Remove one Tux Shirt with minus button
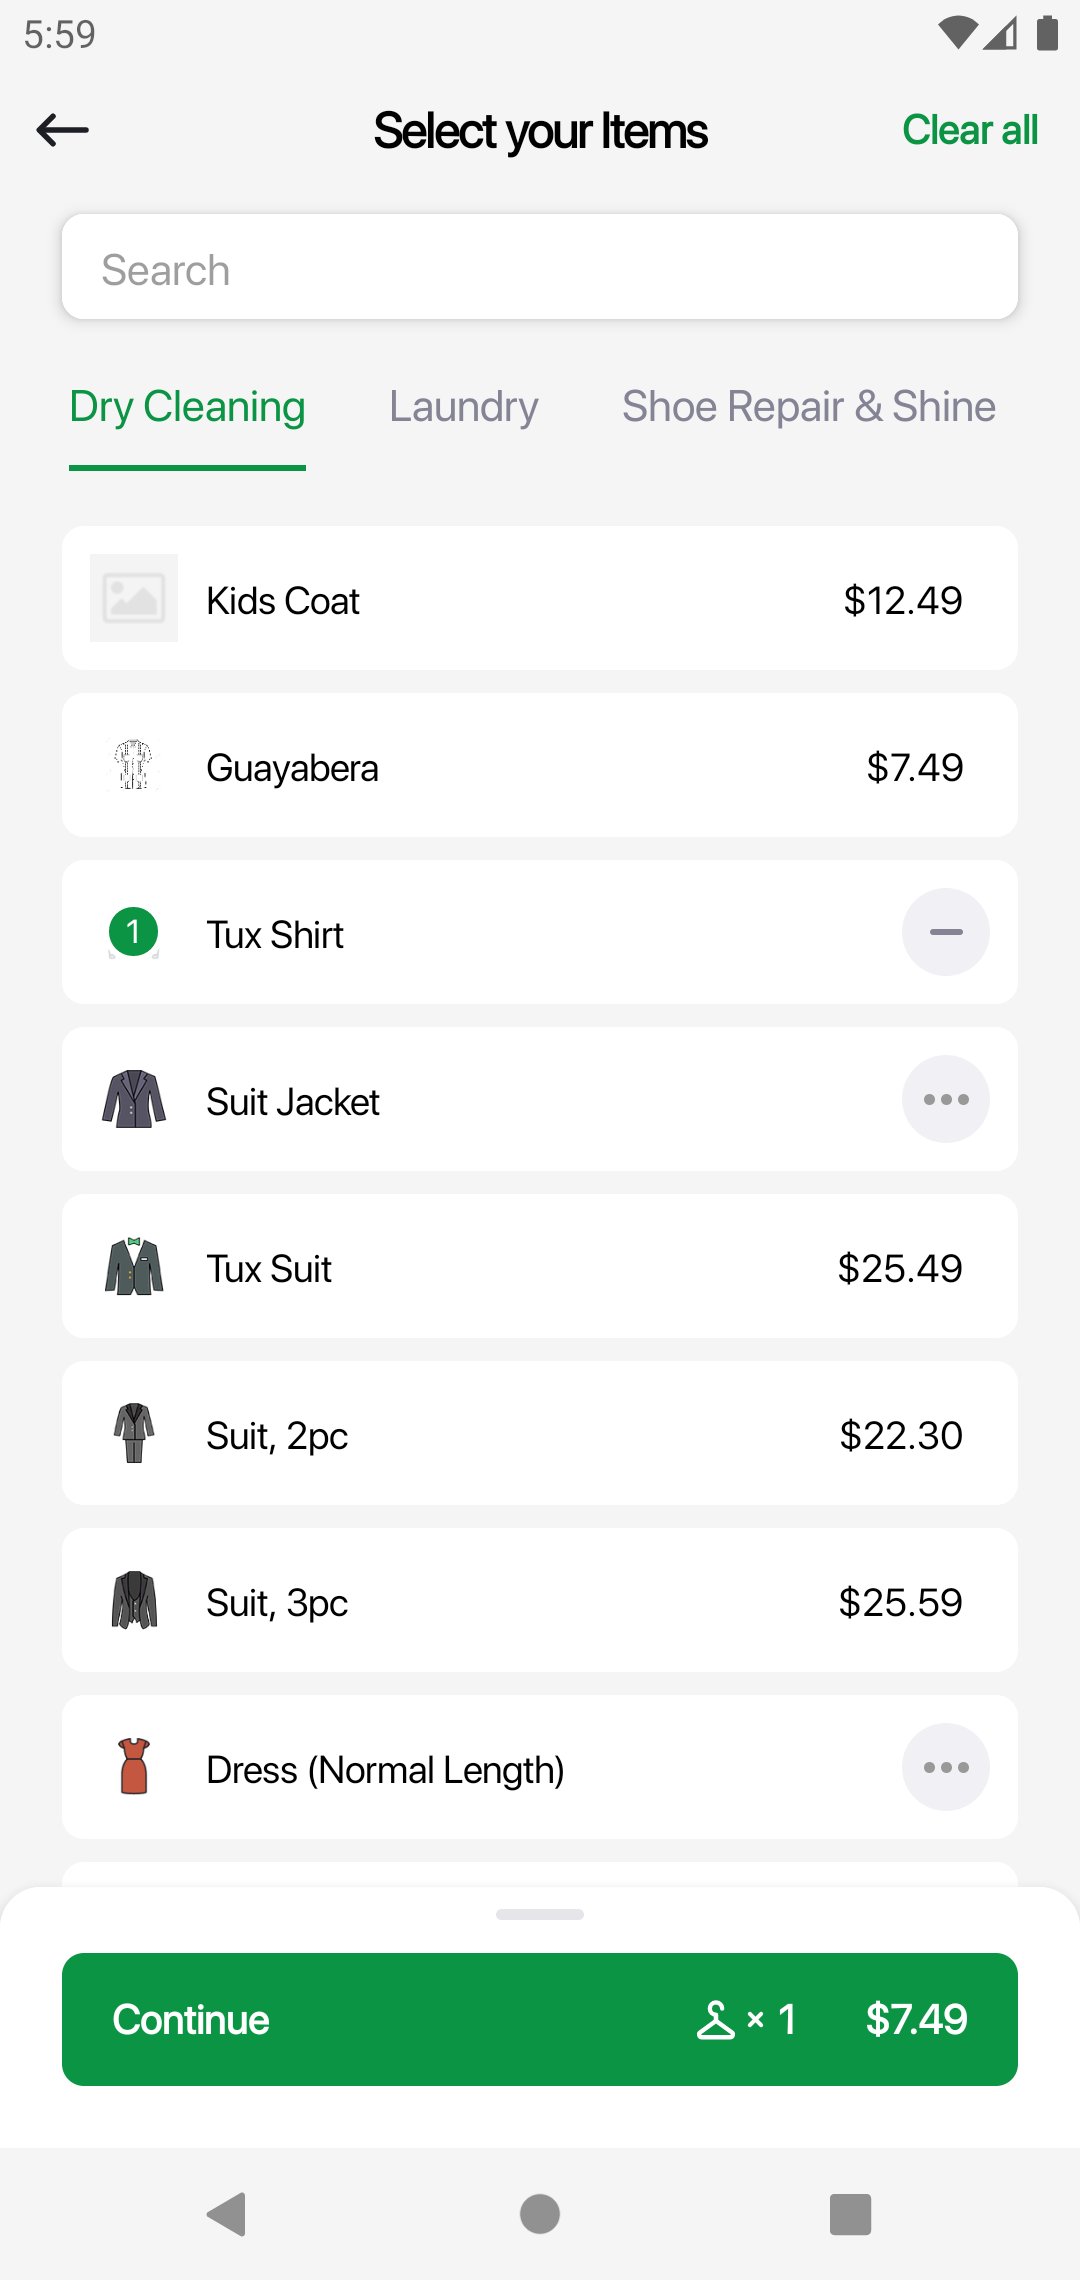This screenshot has height=2280, width=1080. click(945, 932)
